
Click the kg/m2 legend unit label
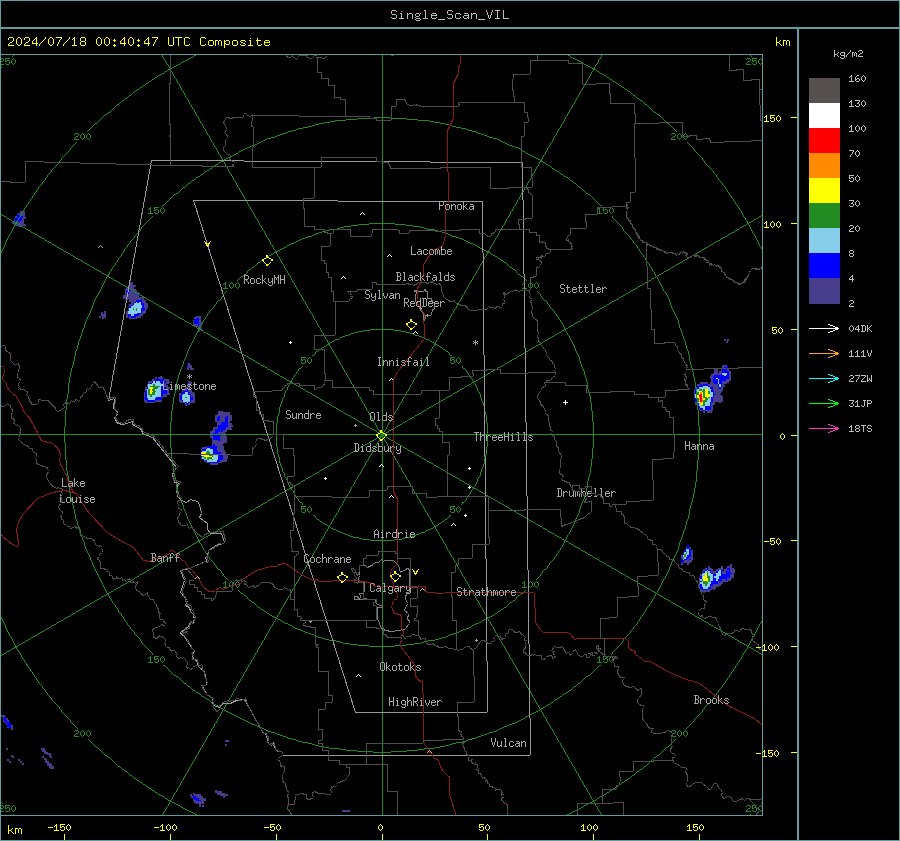[x=848, y=54]
